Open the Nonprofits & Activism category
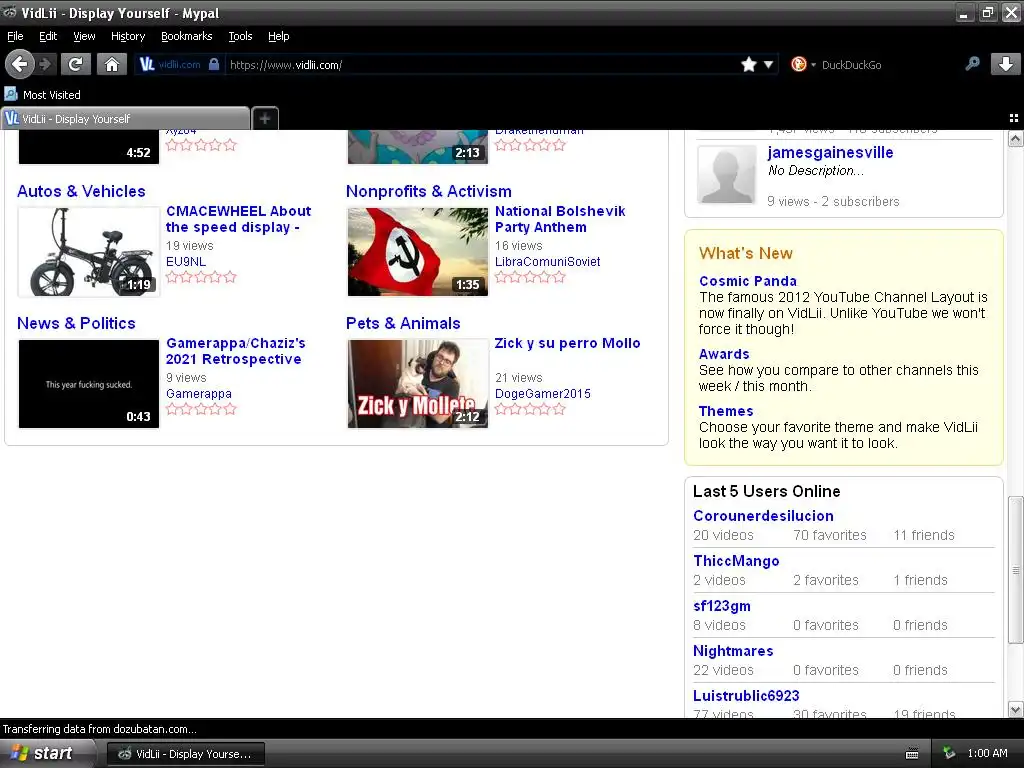Viewport: 1024px width, 768px height. point(428,191)
